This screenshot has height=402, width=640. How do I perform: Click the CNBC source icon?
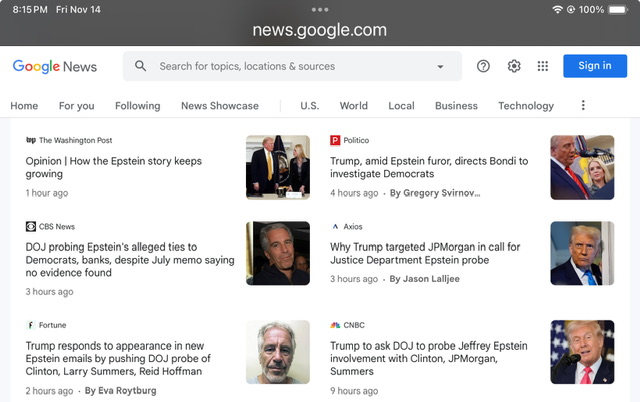335,325
